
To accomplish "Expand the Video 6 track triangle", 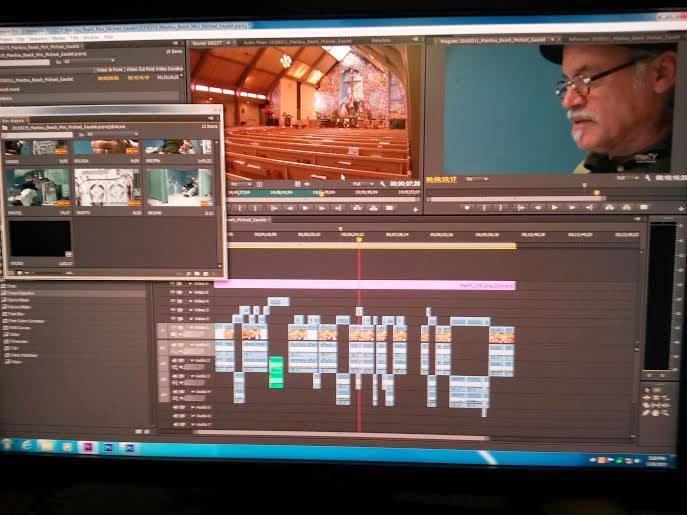I will (x=191, y=284).
